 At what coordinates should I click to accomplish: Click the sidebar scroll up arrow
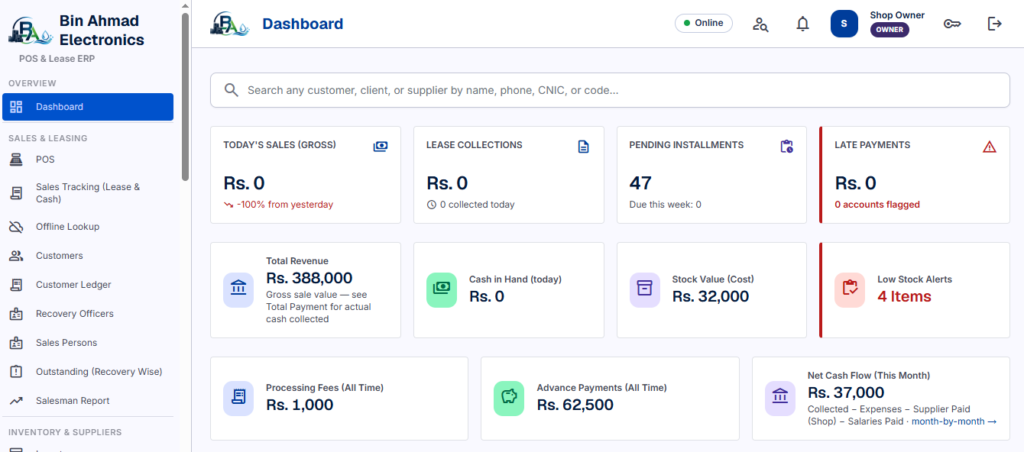[x=185, y=6]
